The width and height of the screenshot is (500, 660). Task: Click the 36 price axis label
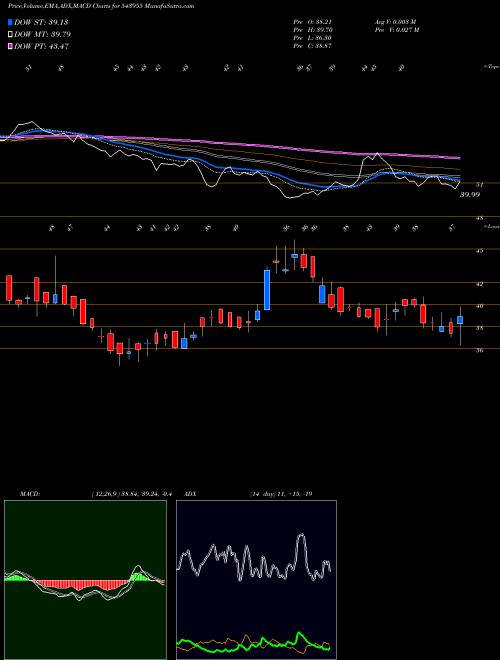coord(479,350)
